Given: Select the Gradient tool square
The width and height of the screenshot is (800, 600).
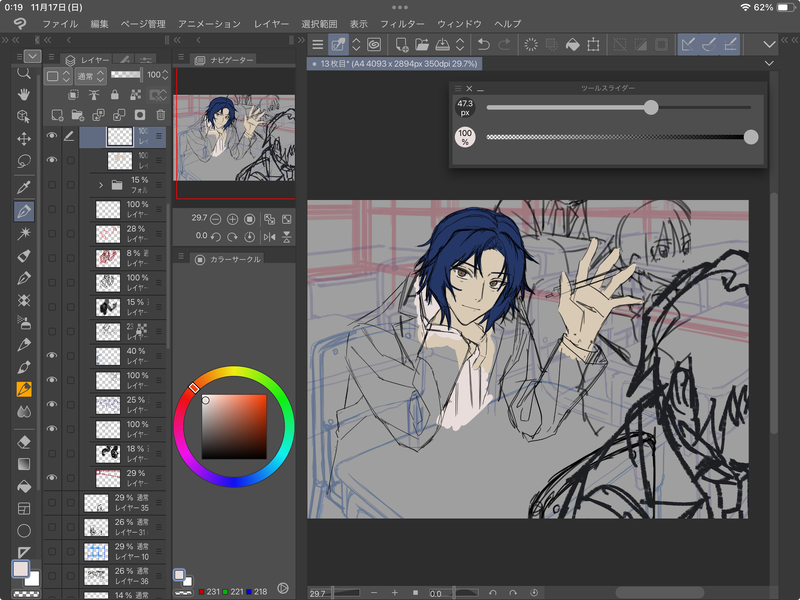Looking at the screenshot, I should tap(23, 464).
